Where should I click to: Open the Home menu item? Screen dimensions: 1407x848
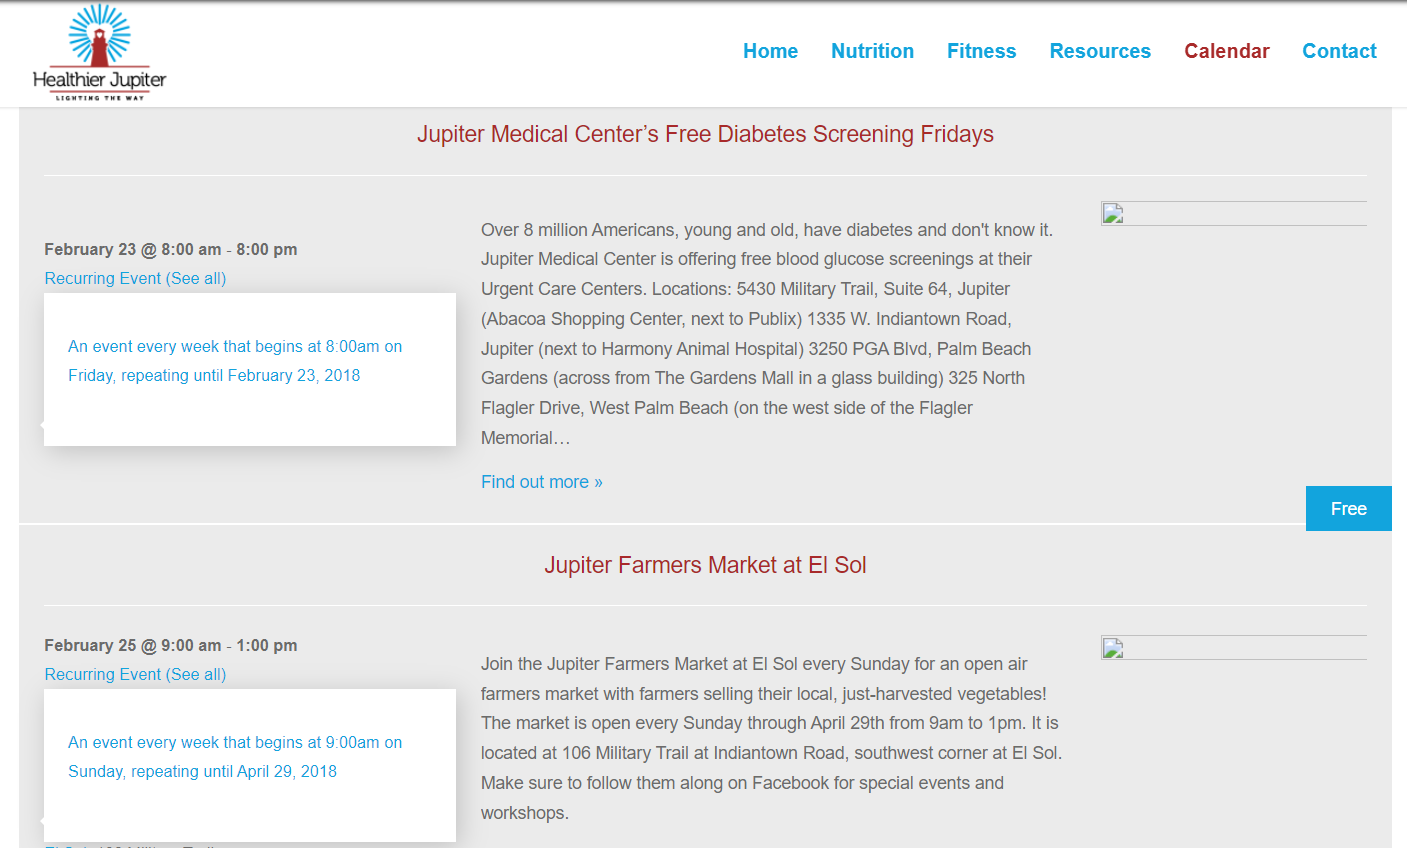[770, 51]
